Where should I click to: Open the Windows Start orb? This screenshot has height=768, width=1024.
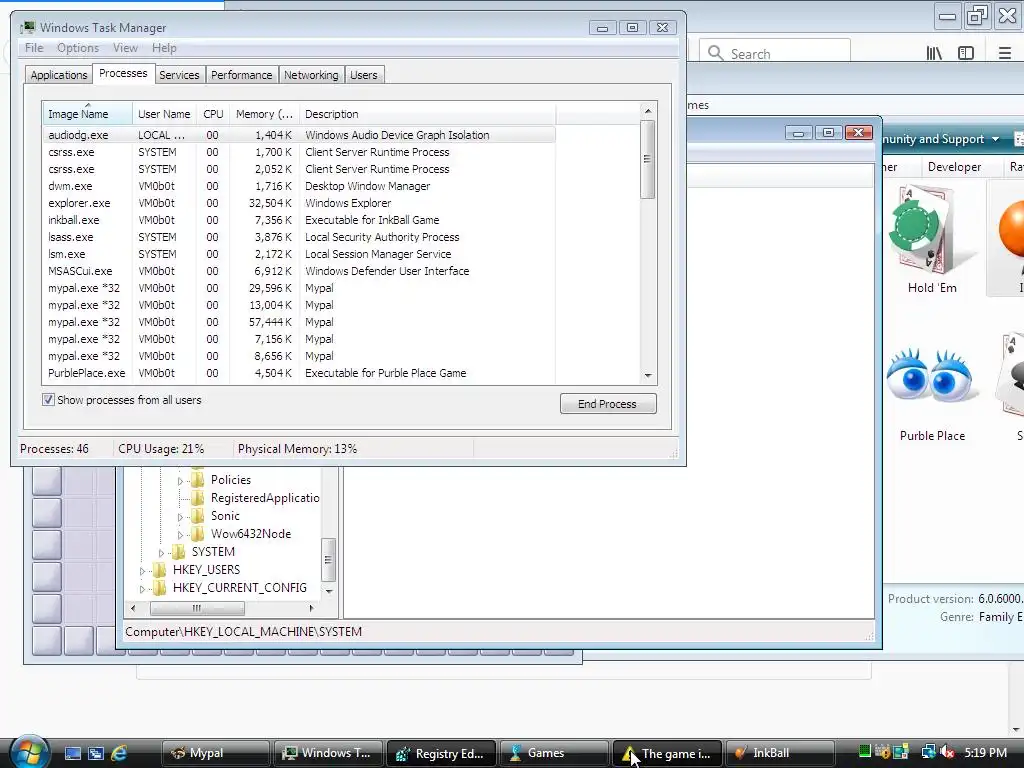[x=28, y=752]
